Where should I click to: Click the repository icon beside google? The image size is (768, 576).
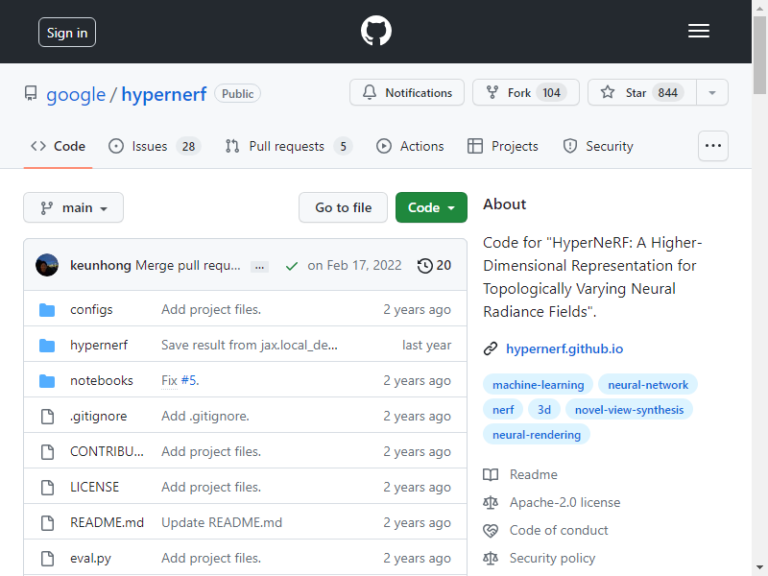31,93
